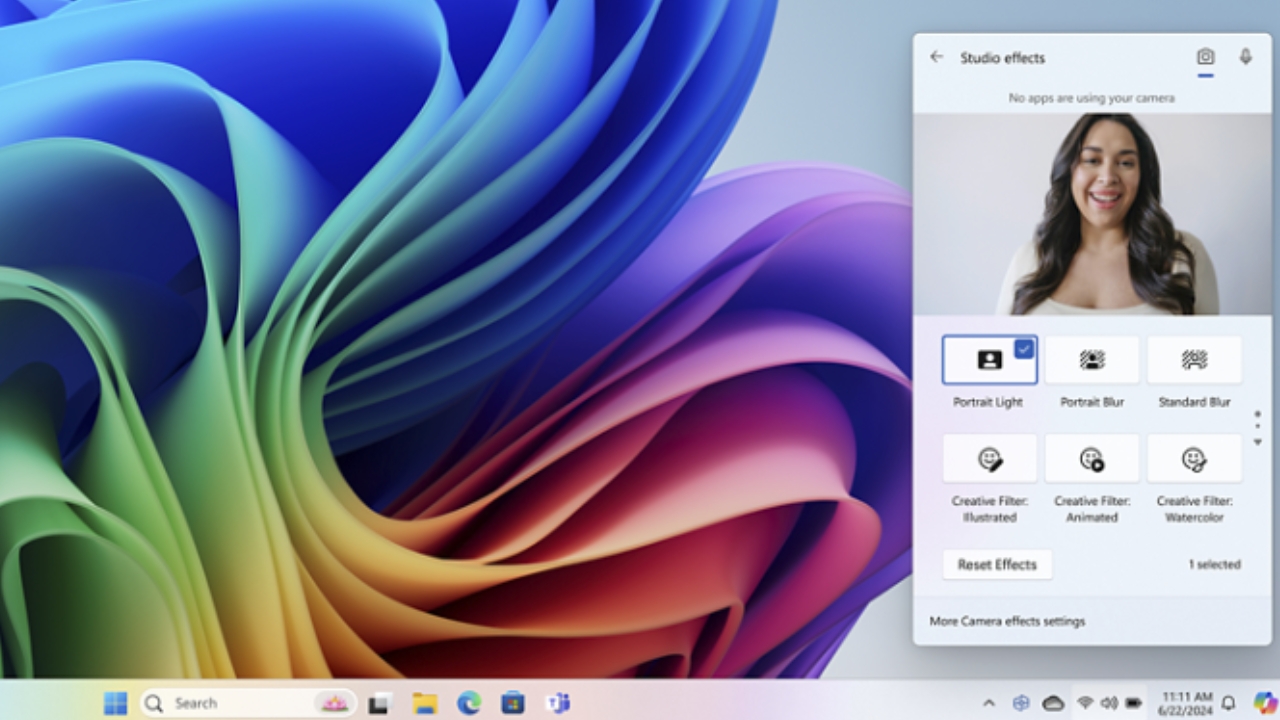Open the Windows Start menu

click(x=116, y=703)
